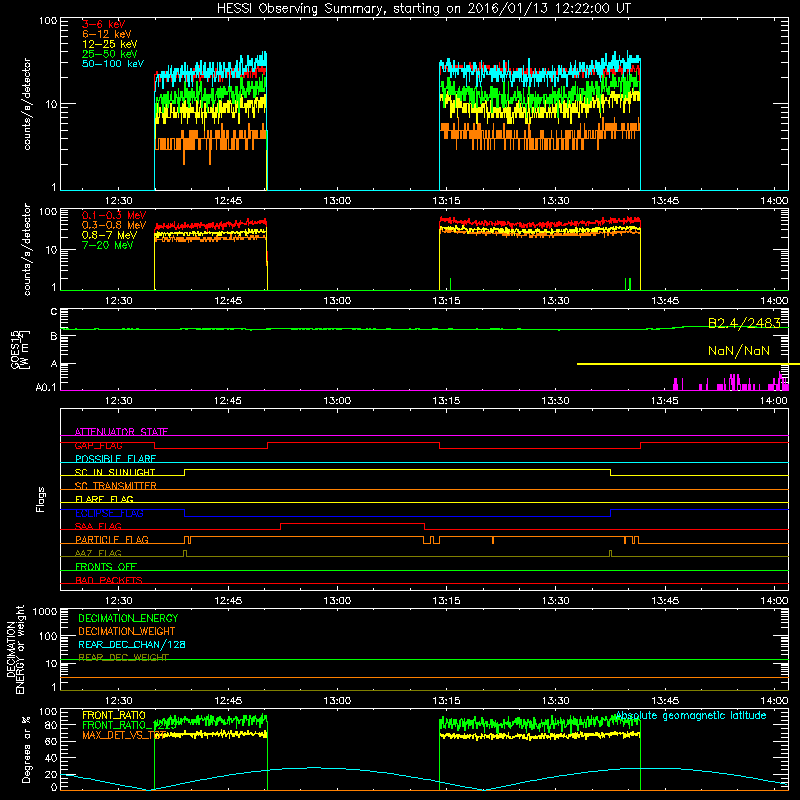Click the 0.3-0.8 MeV legend entry
Viewport: 800px width, 800px height.
[114, 225]
